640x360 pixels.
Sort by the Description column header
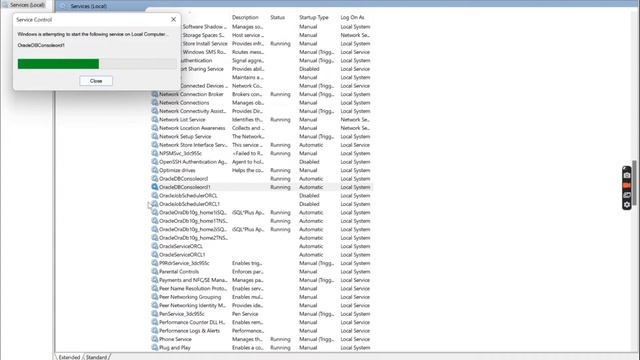coord(245,18)
